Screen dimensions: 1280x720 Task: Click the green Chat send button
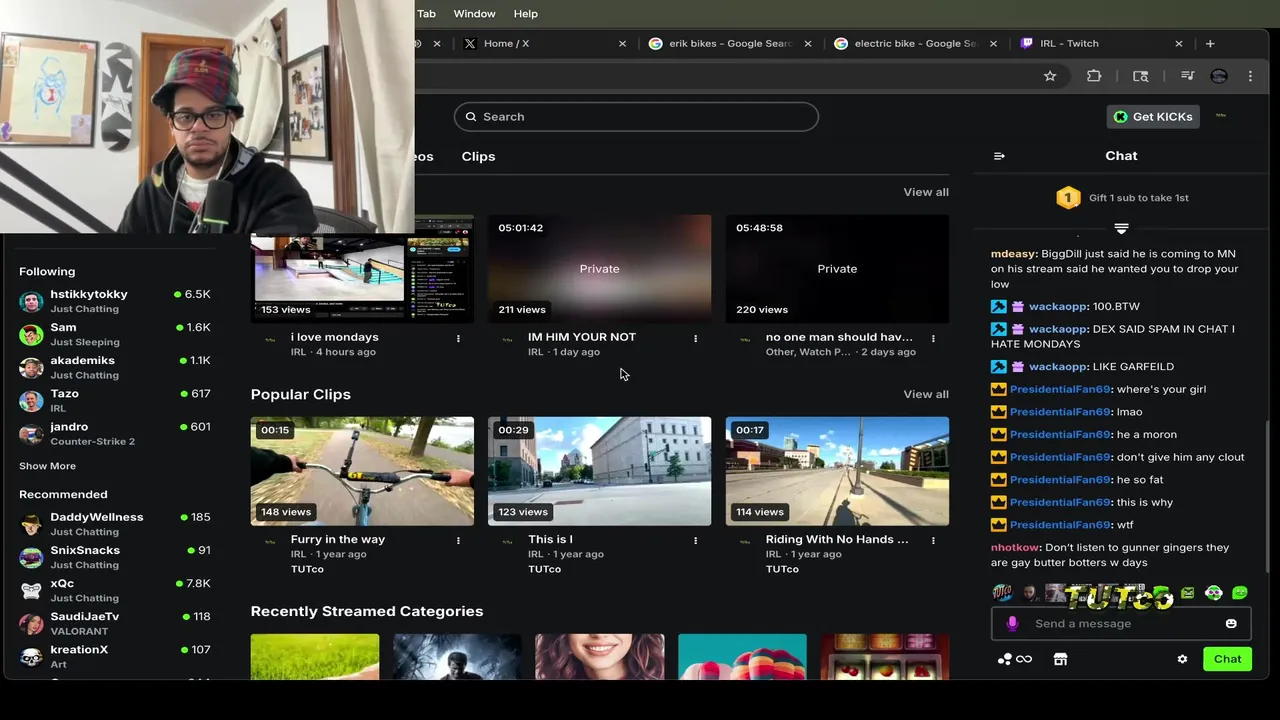[x=1227, y=659]
